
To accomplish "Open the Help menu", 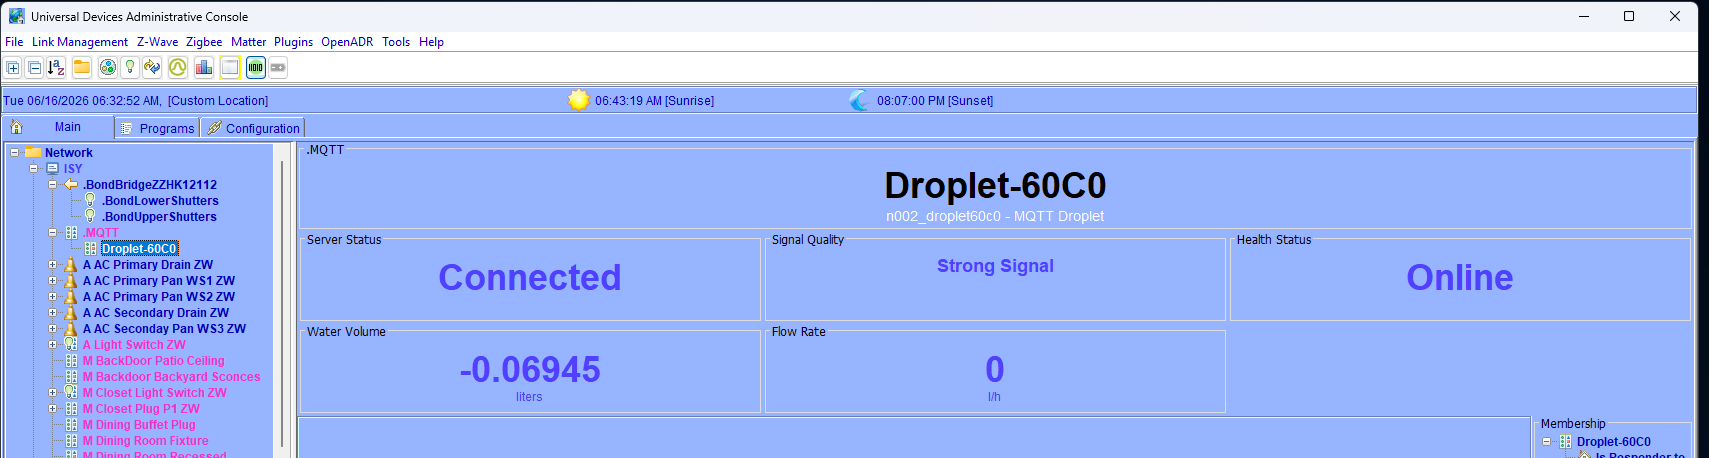I will coord(432,42).
